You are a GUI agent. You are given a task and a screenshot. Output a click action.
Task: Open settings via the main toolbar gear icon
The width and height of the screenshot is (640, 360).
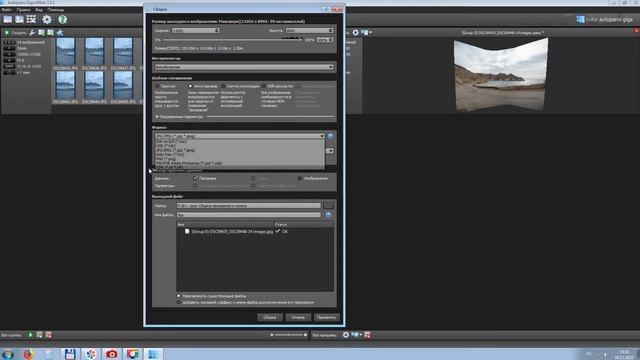(47, 19)
